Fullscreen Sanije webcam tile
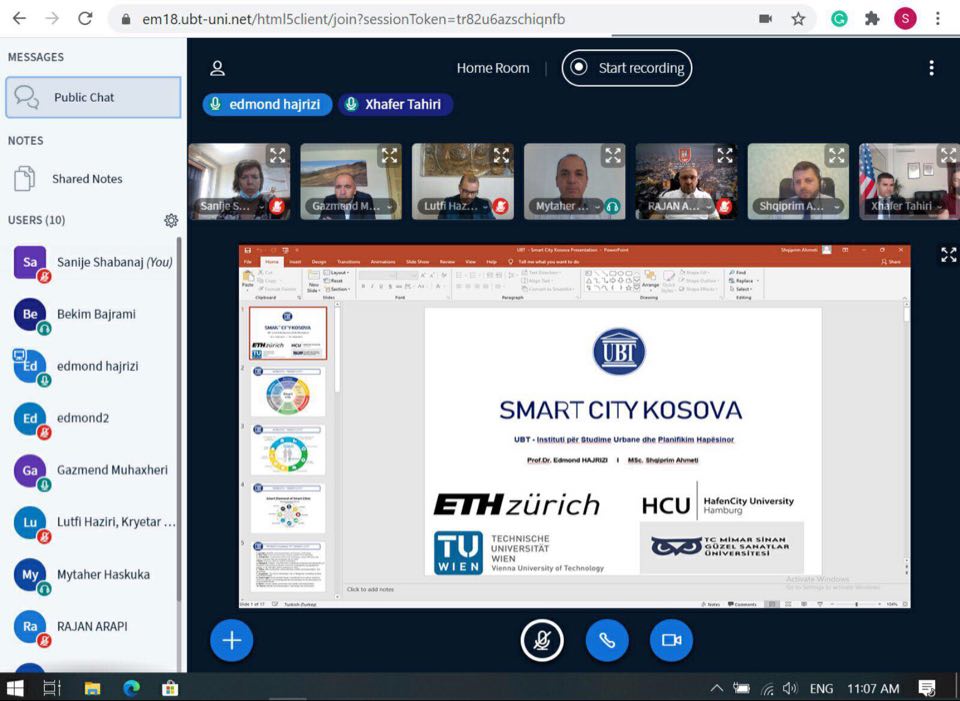The height and width of the screenshot is (701, 960). point(277,156)
